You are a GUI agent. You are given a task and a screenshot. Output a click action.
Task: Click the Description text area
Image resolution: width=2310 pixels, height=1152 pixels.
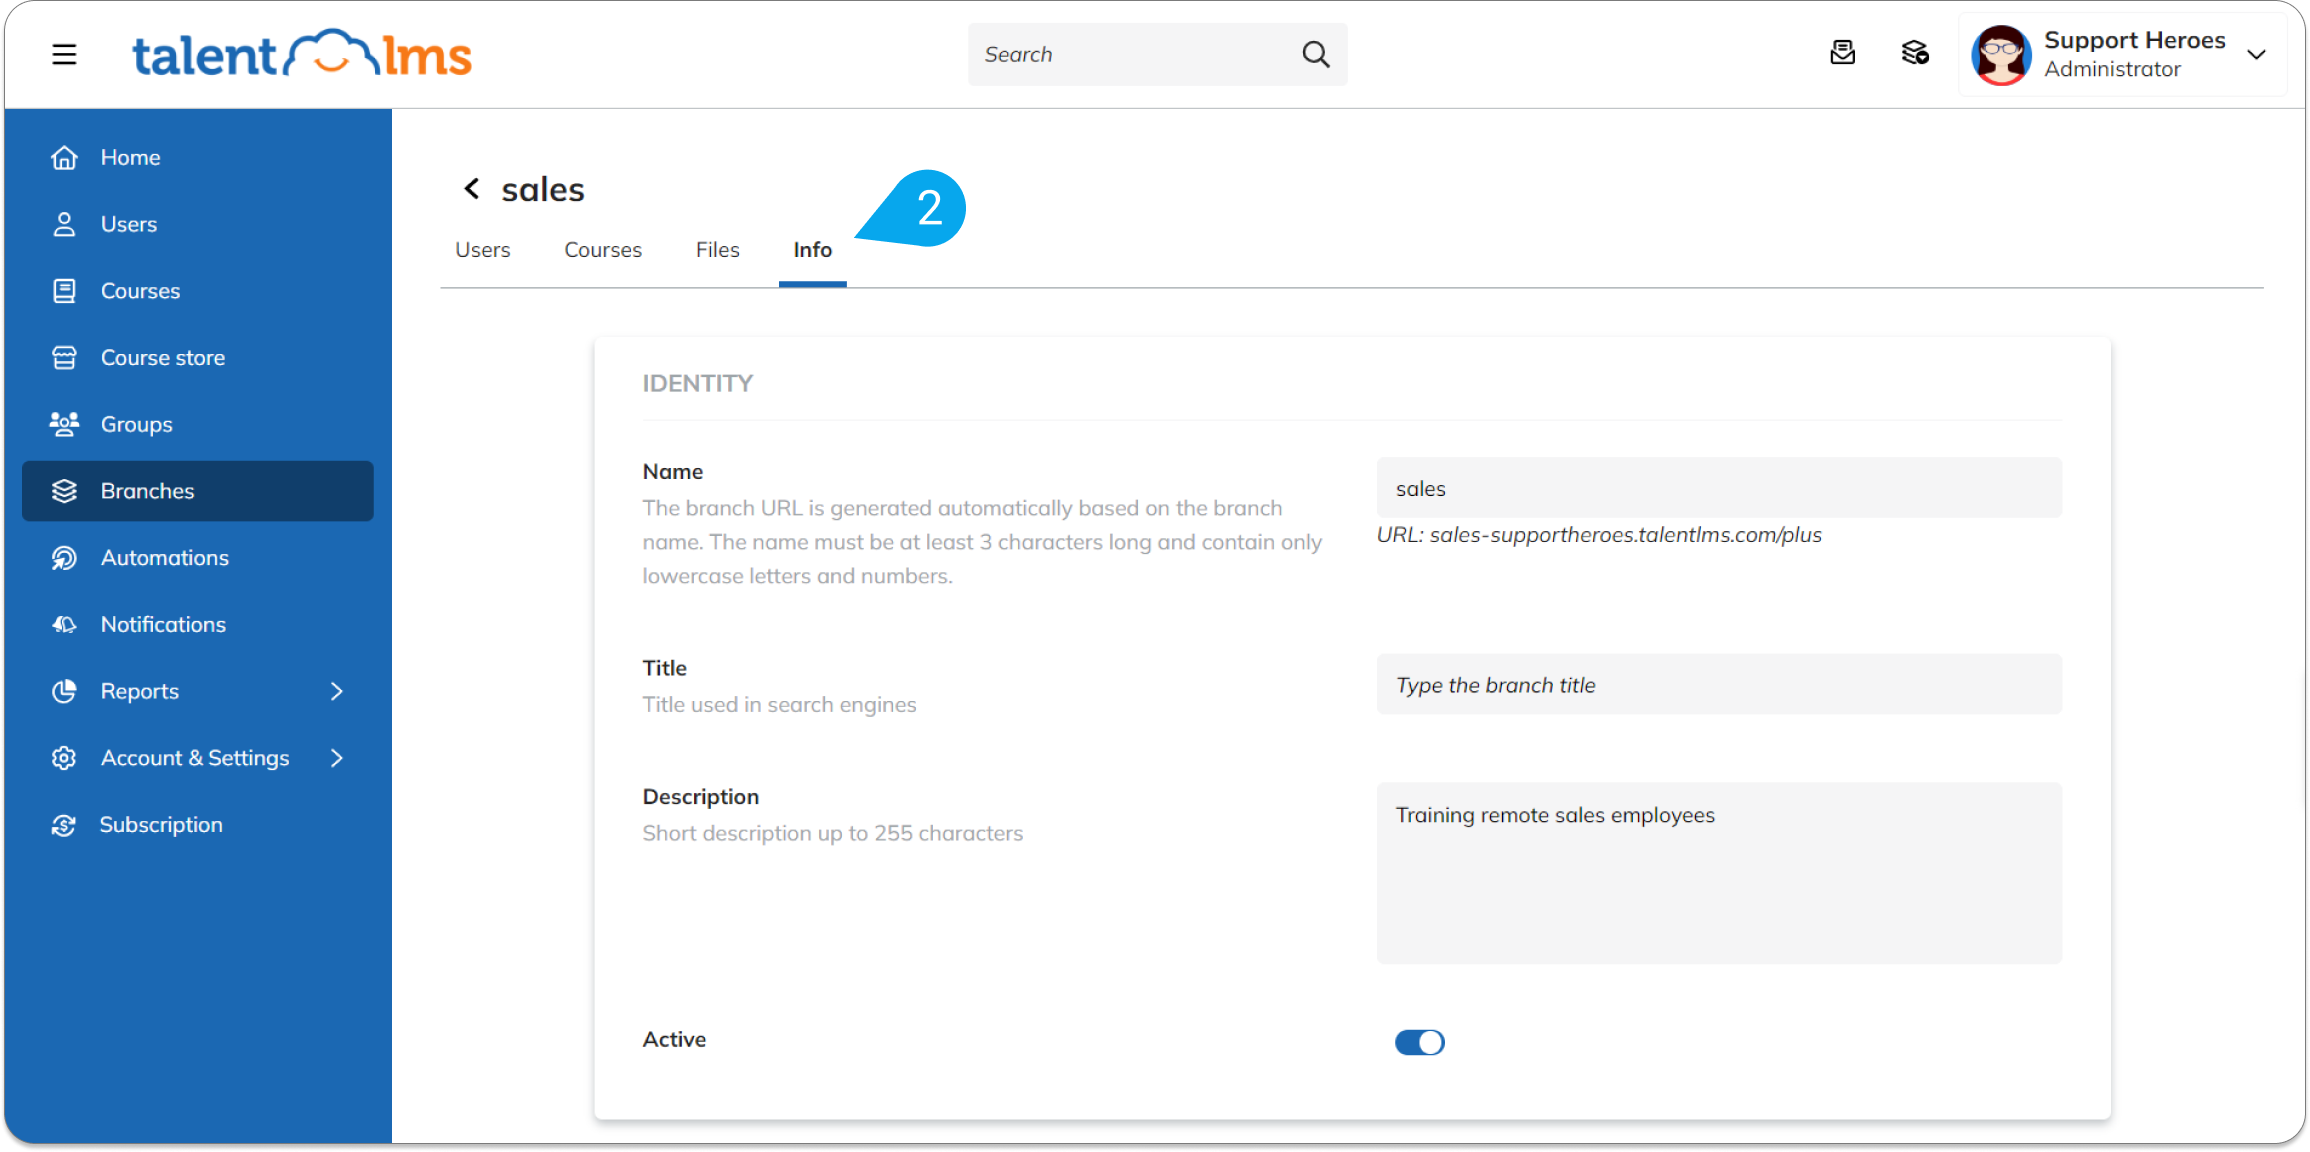pyautogui.click(x=1718, y=873)
